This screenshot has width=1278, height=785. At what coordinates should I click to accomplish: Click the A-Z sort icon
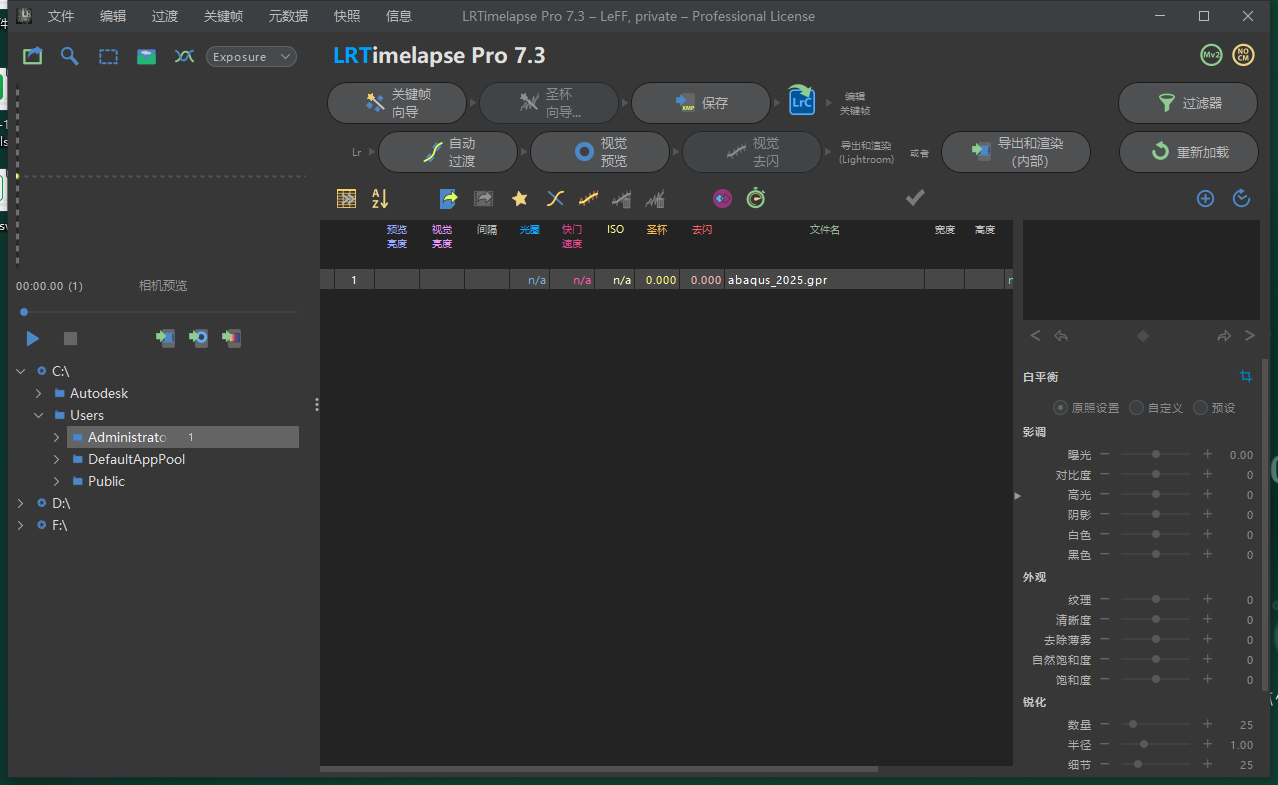[380, 198]
